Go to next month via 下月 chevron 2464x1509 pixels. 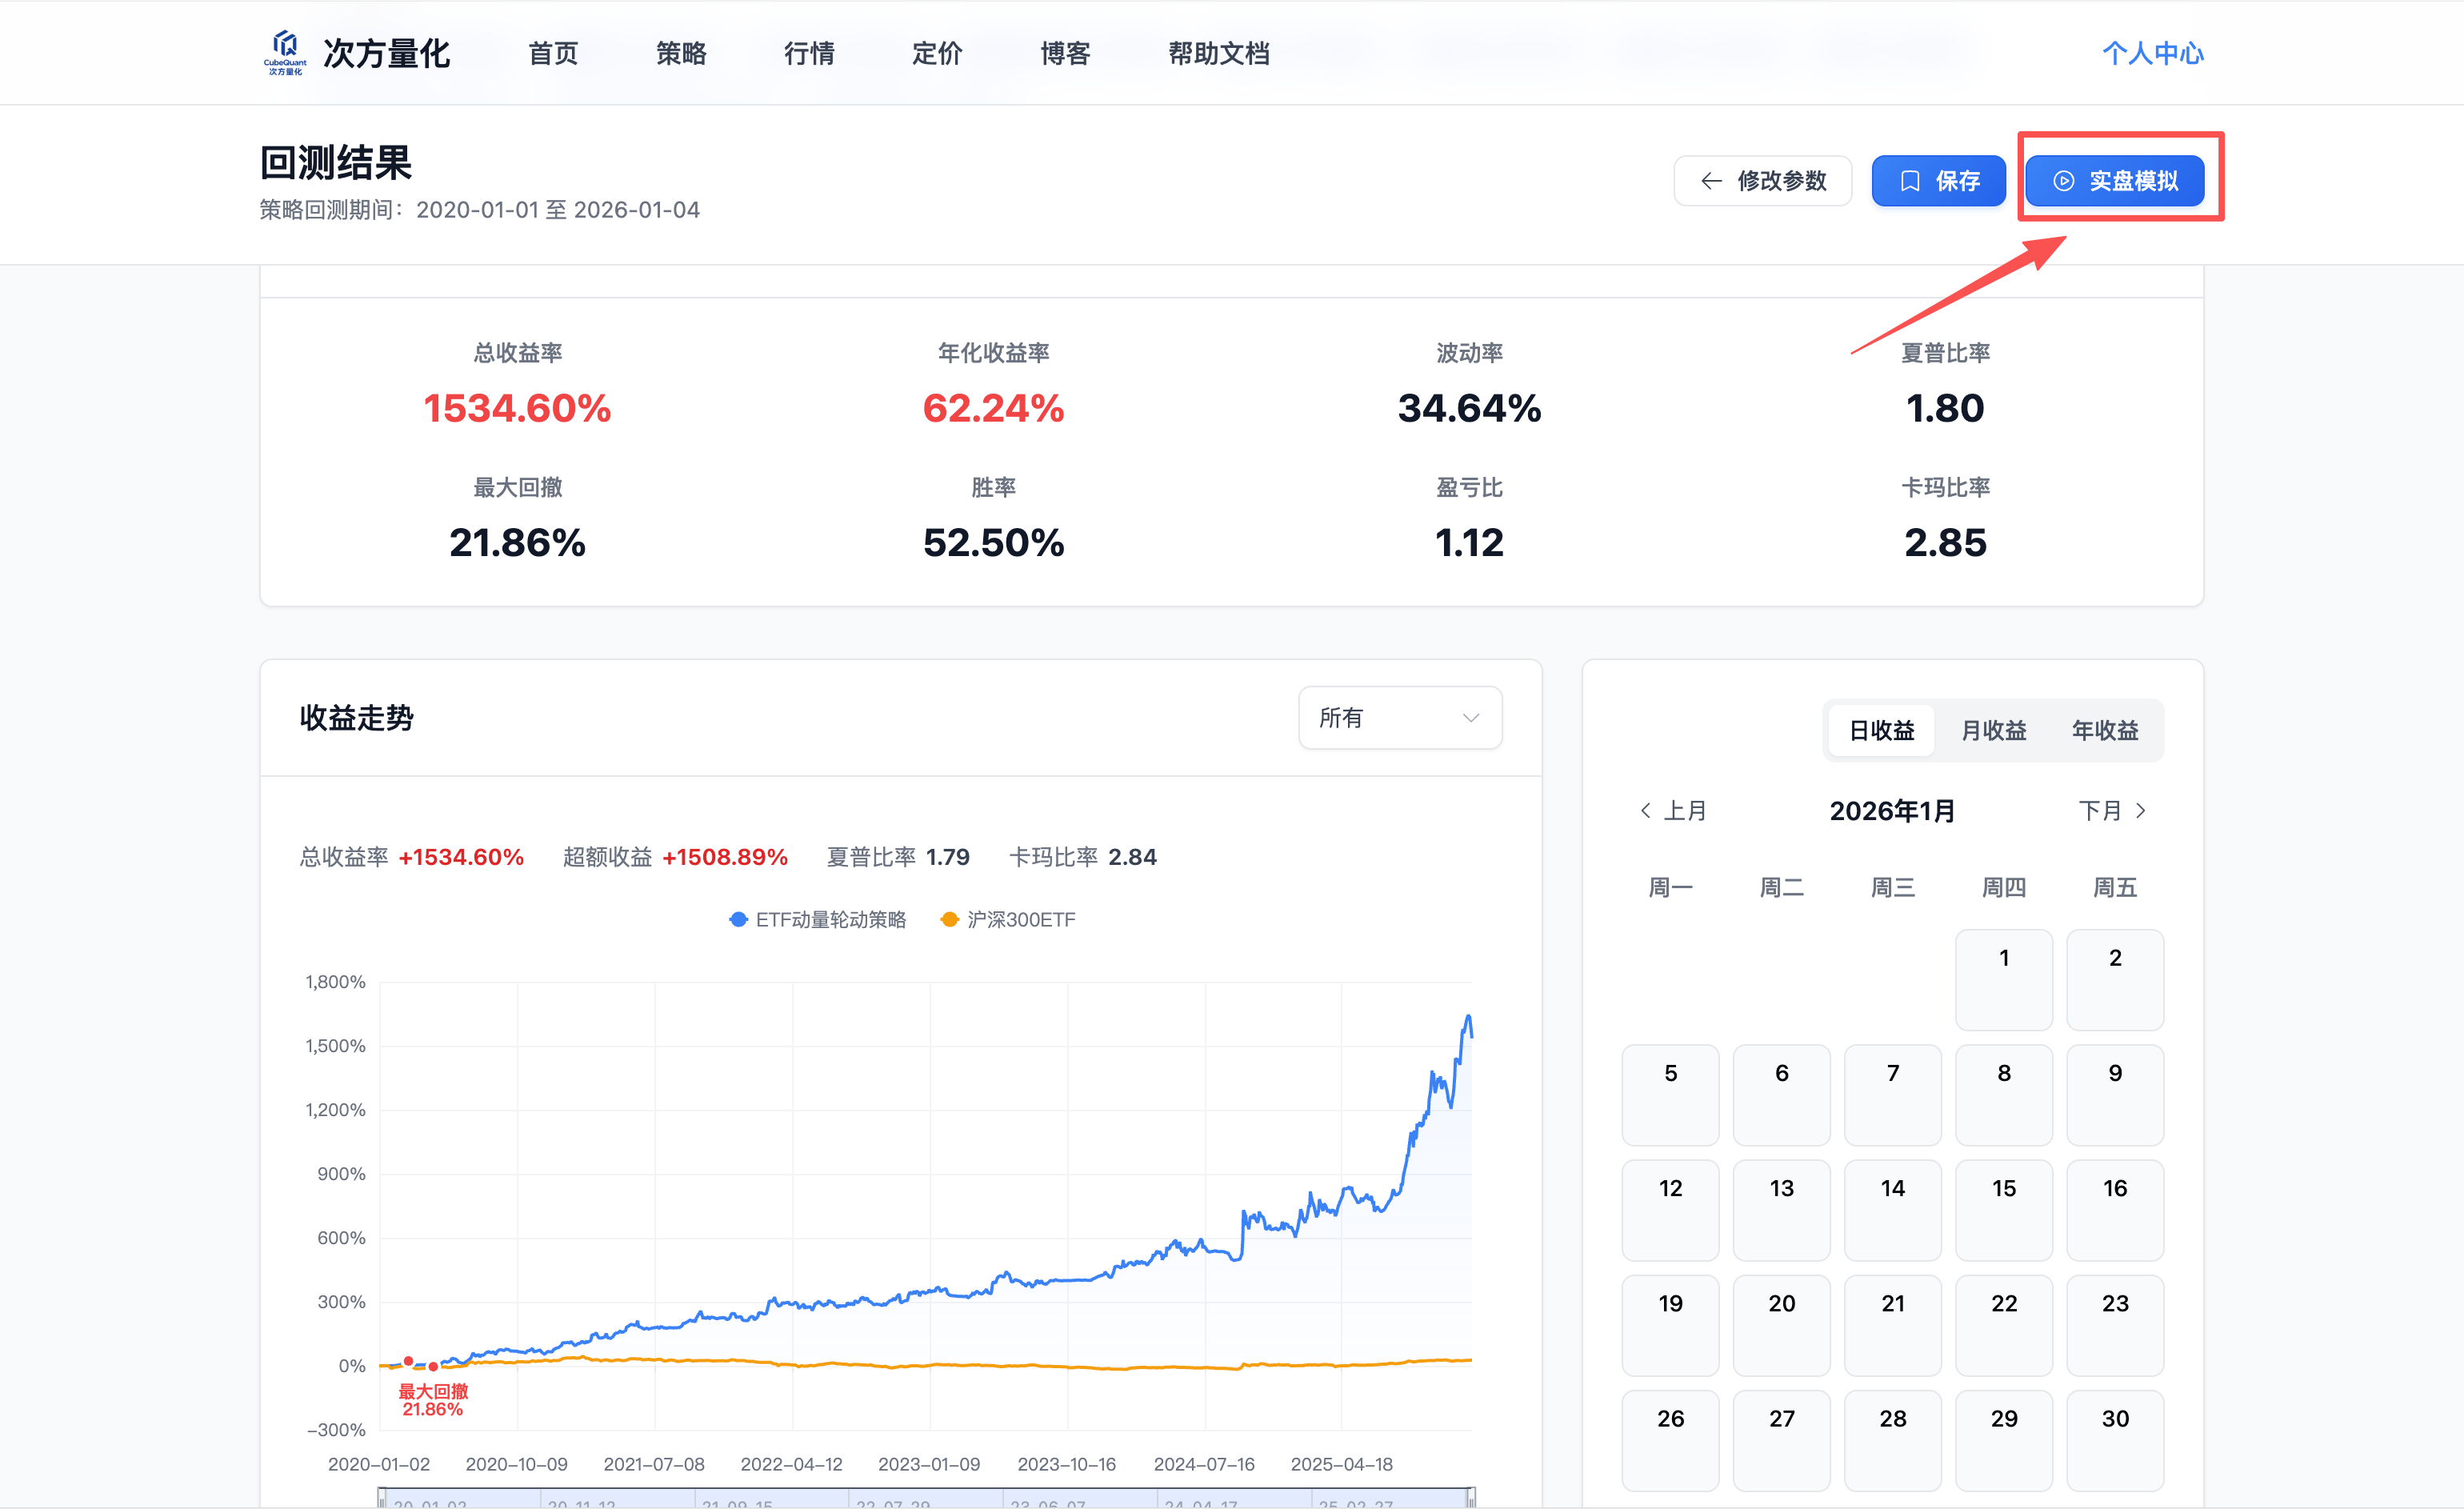(x=2140, y=811)
